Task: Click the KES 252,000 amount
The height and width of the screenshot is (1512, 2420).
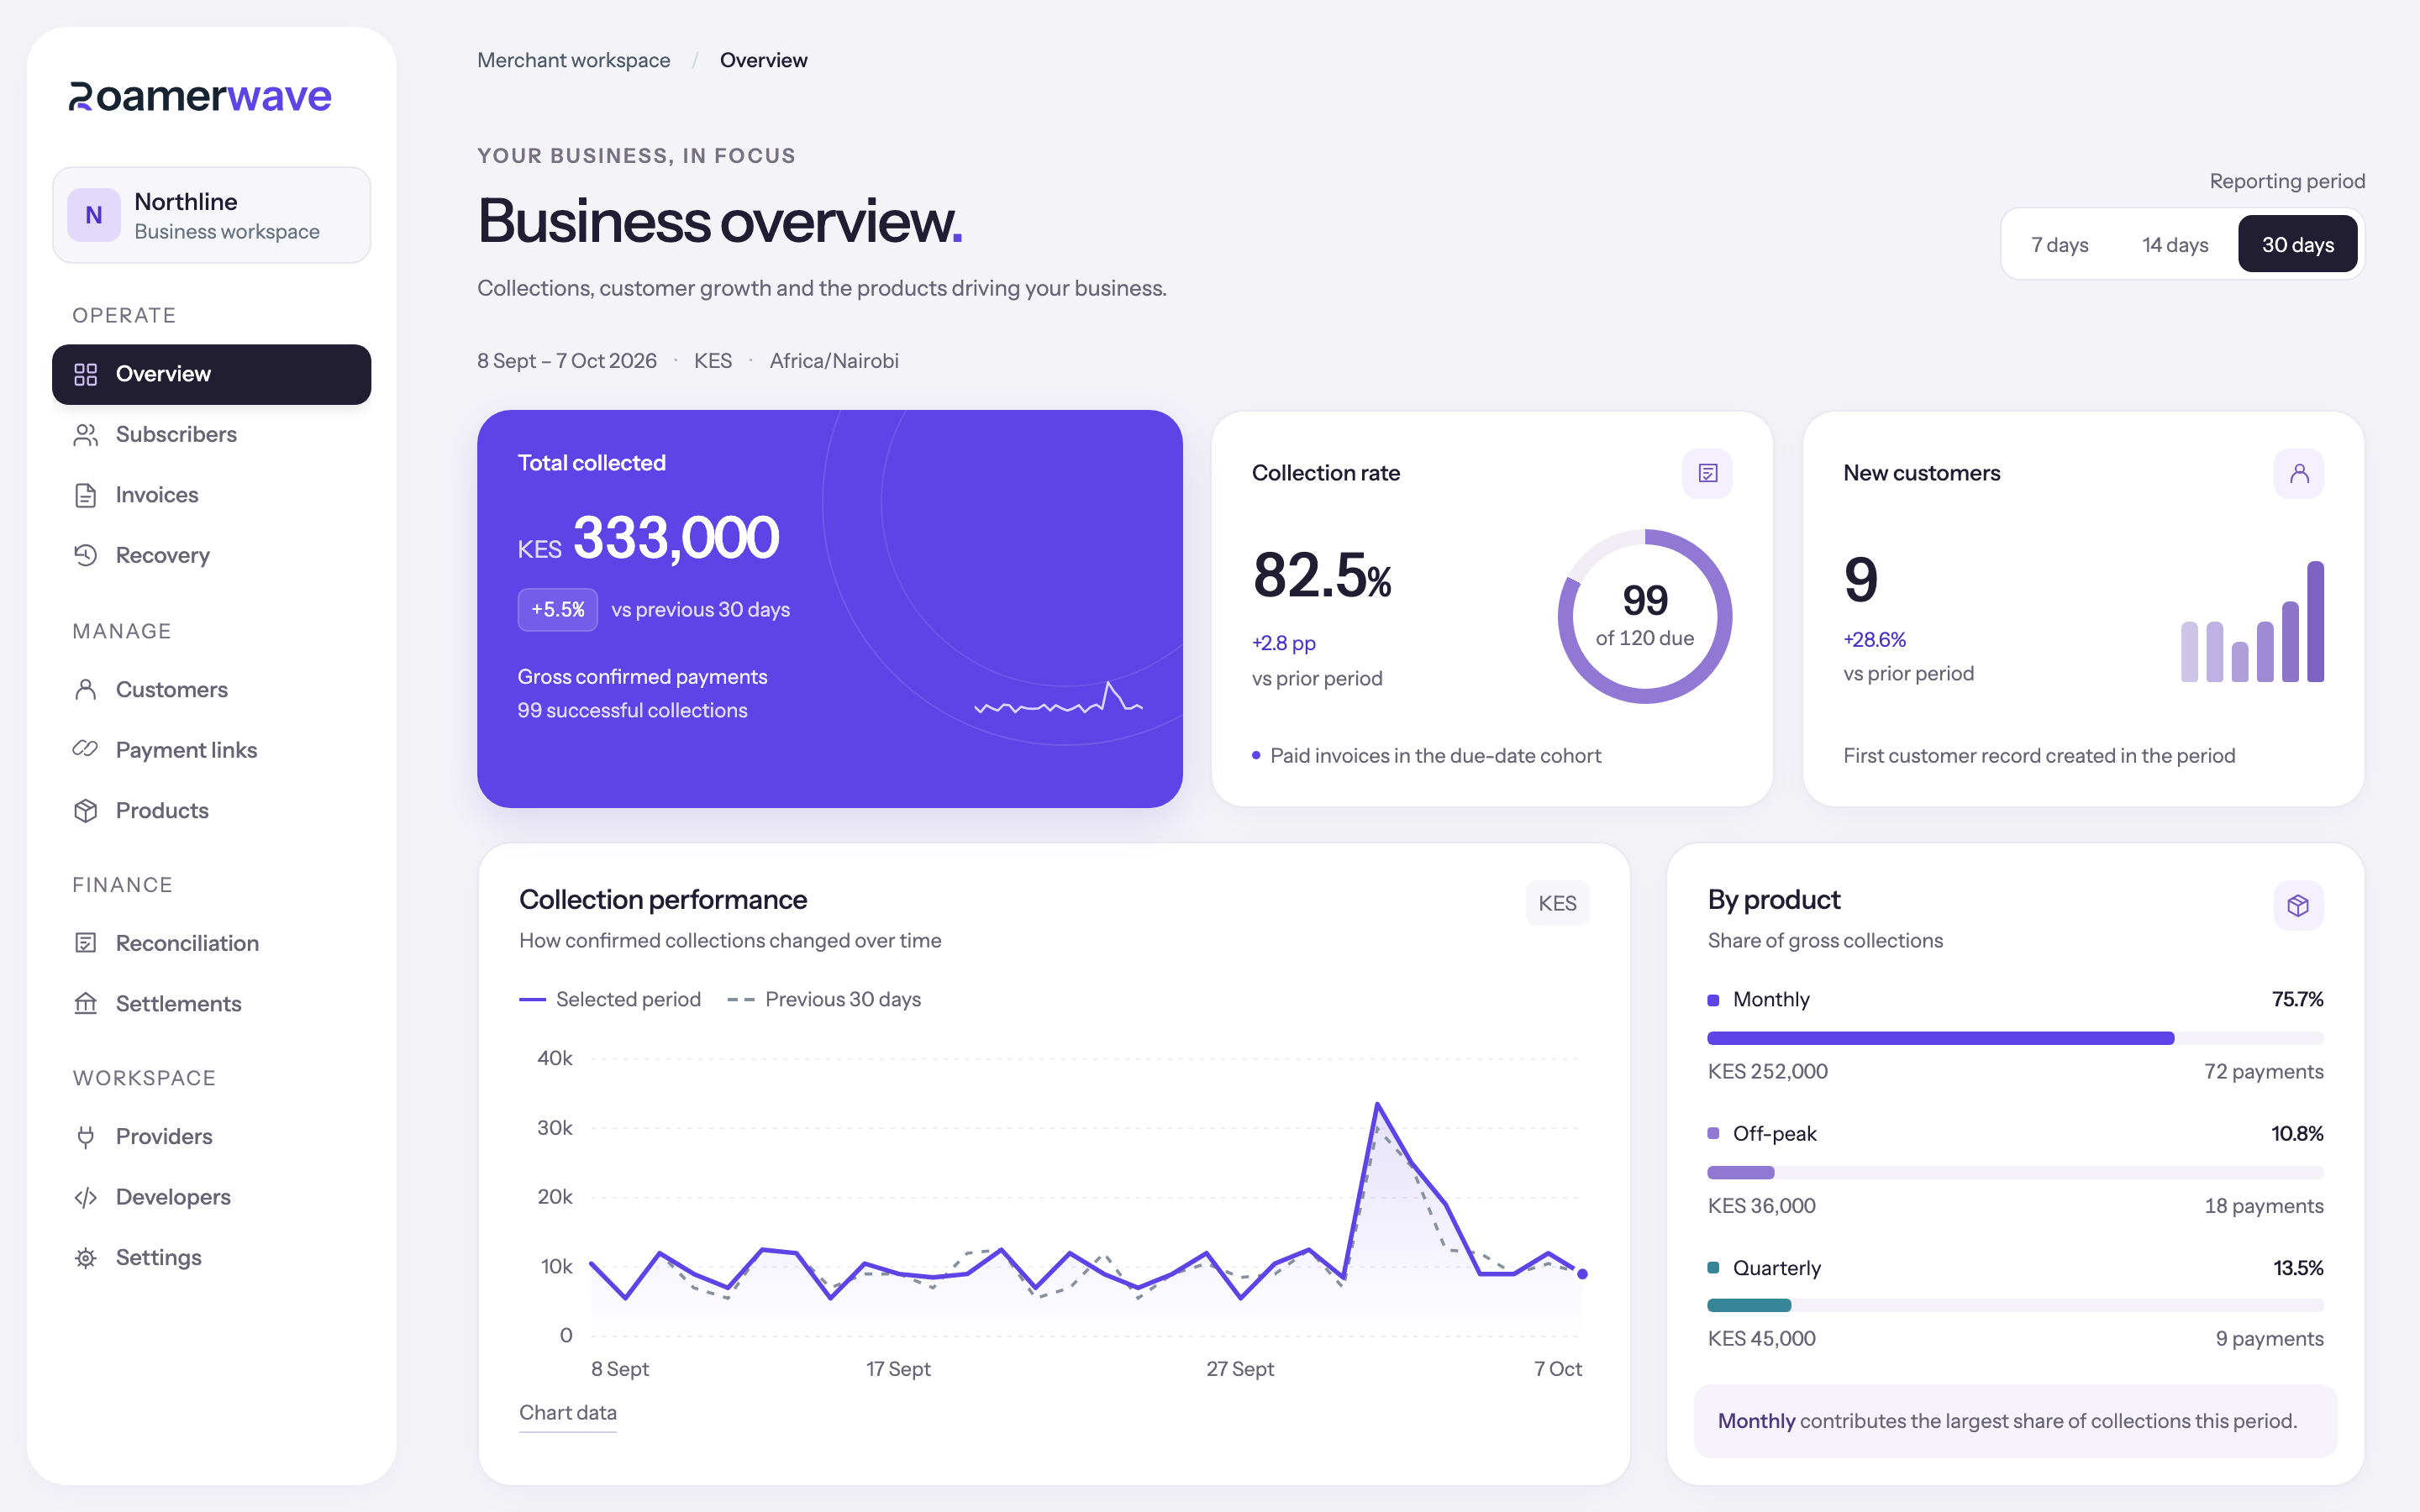Action: click(1768, 1072)
